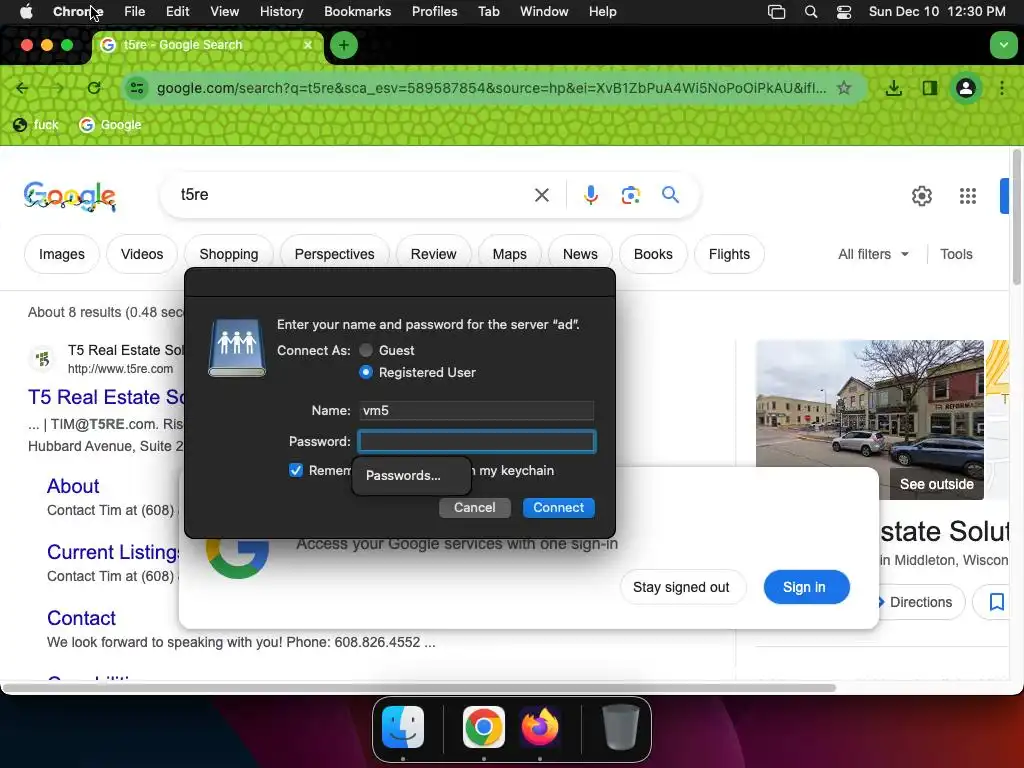Filter results by News
Screen dimensions: 1024x768
[x=580, y=254]
